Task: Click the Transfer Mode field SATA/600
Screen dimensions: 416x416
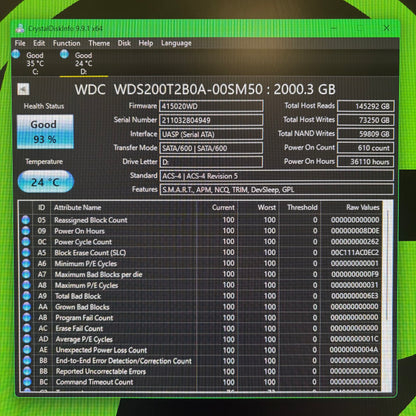Action: click(x=211, y=148)
